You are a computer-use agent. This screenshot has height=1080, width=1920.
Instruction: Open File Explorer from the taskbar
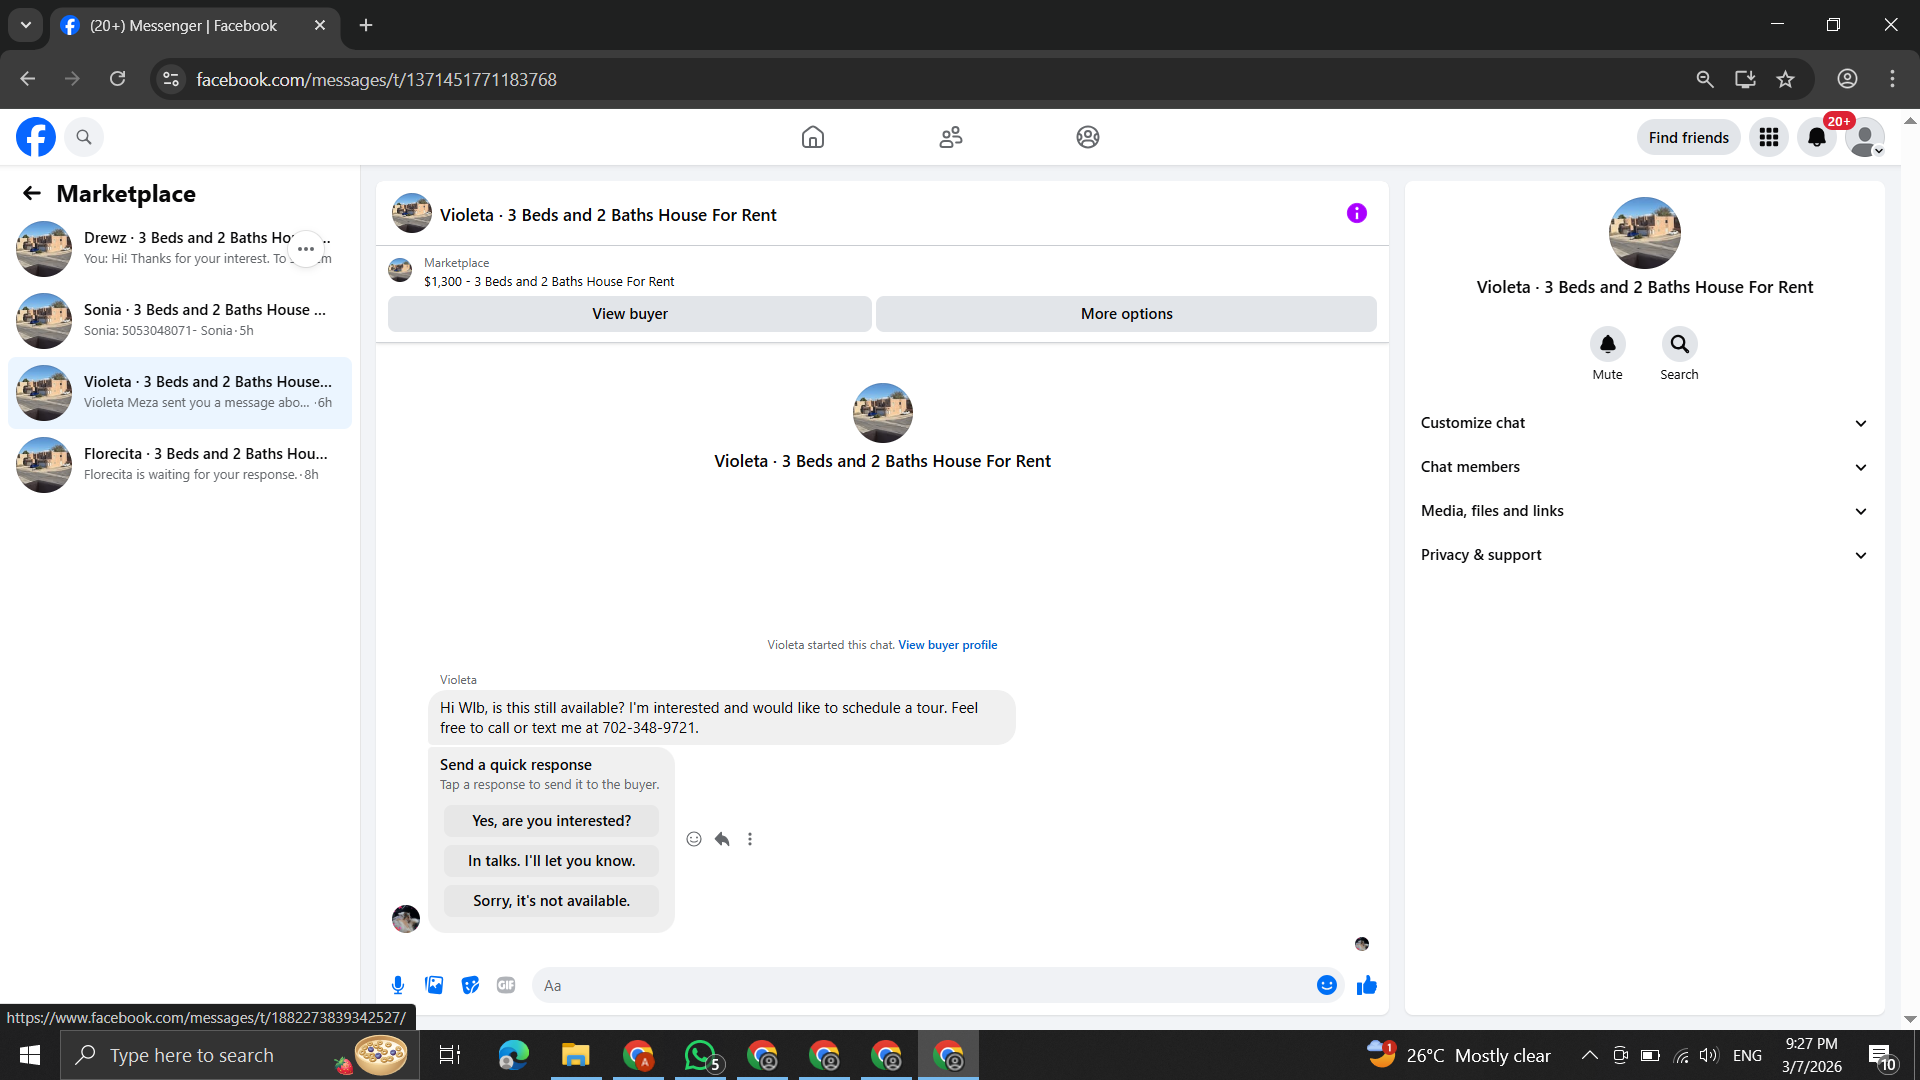[576, 1055]
